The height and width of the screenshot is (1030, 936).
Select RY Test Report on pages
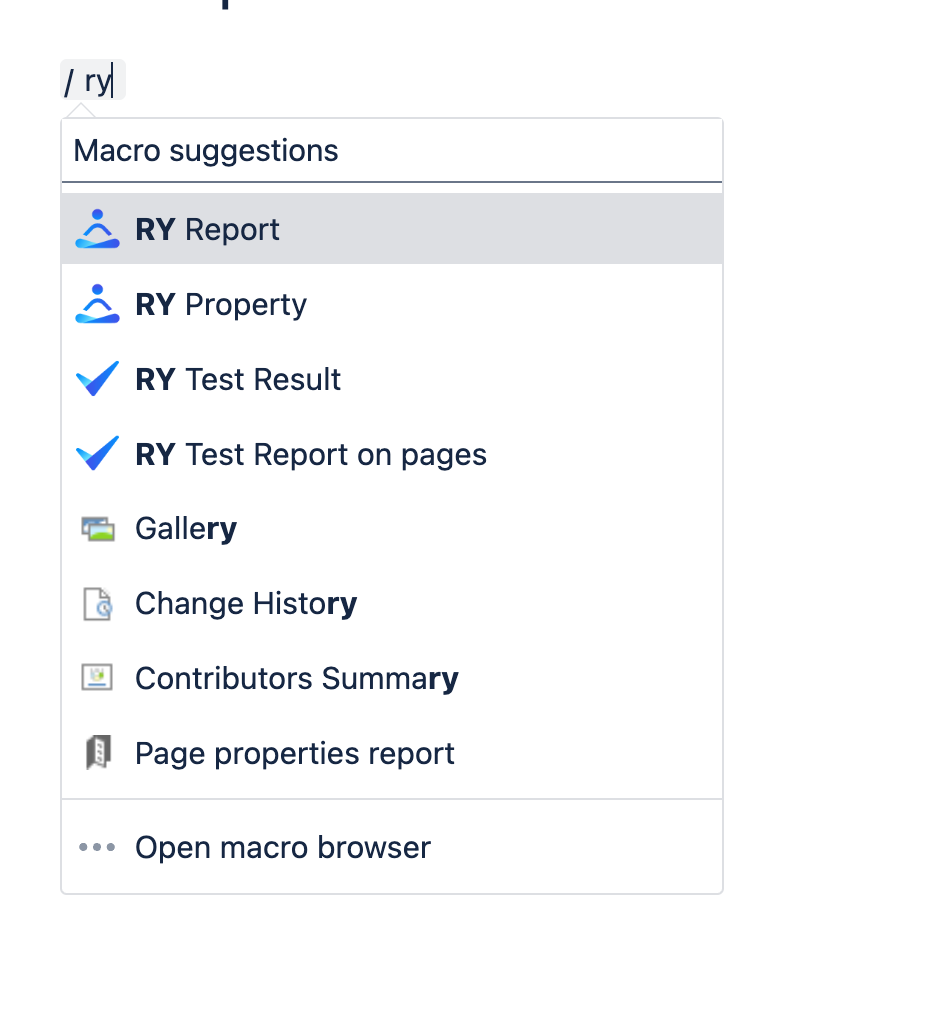pos(310,453)
